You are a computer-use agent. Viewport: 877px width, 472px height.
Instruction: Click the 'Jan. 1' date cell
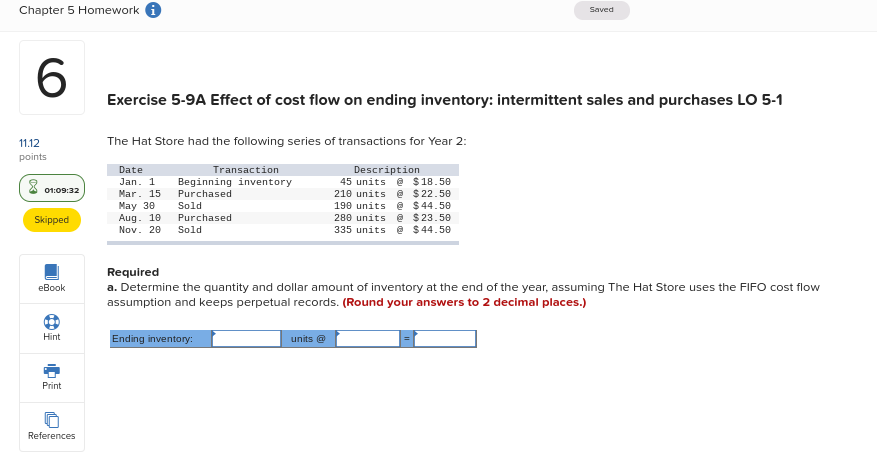(137, 182)
